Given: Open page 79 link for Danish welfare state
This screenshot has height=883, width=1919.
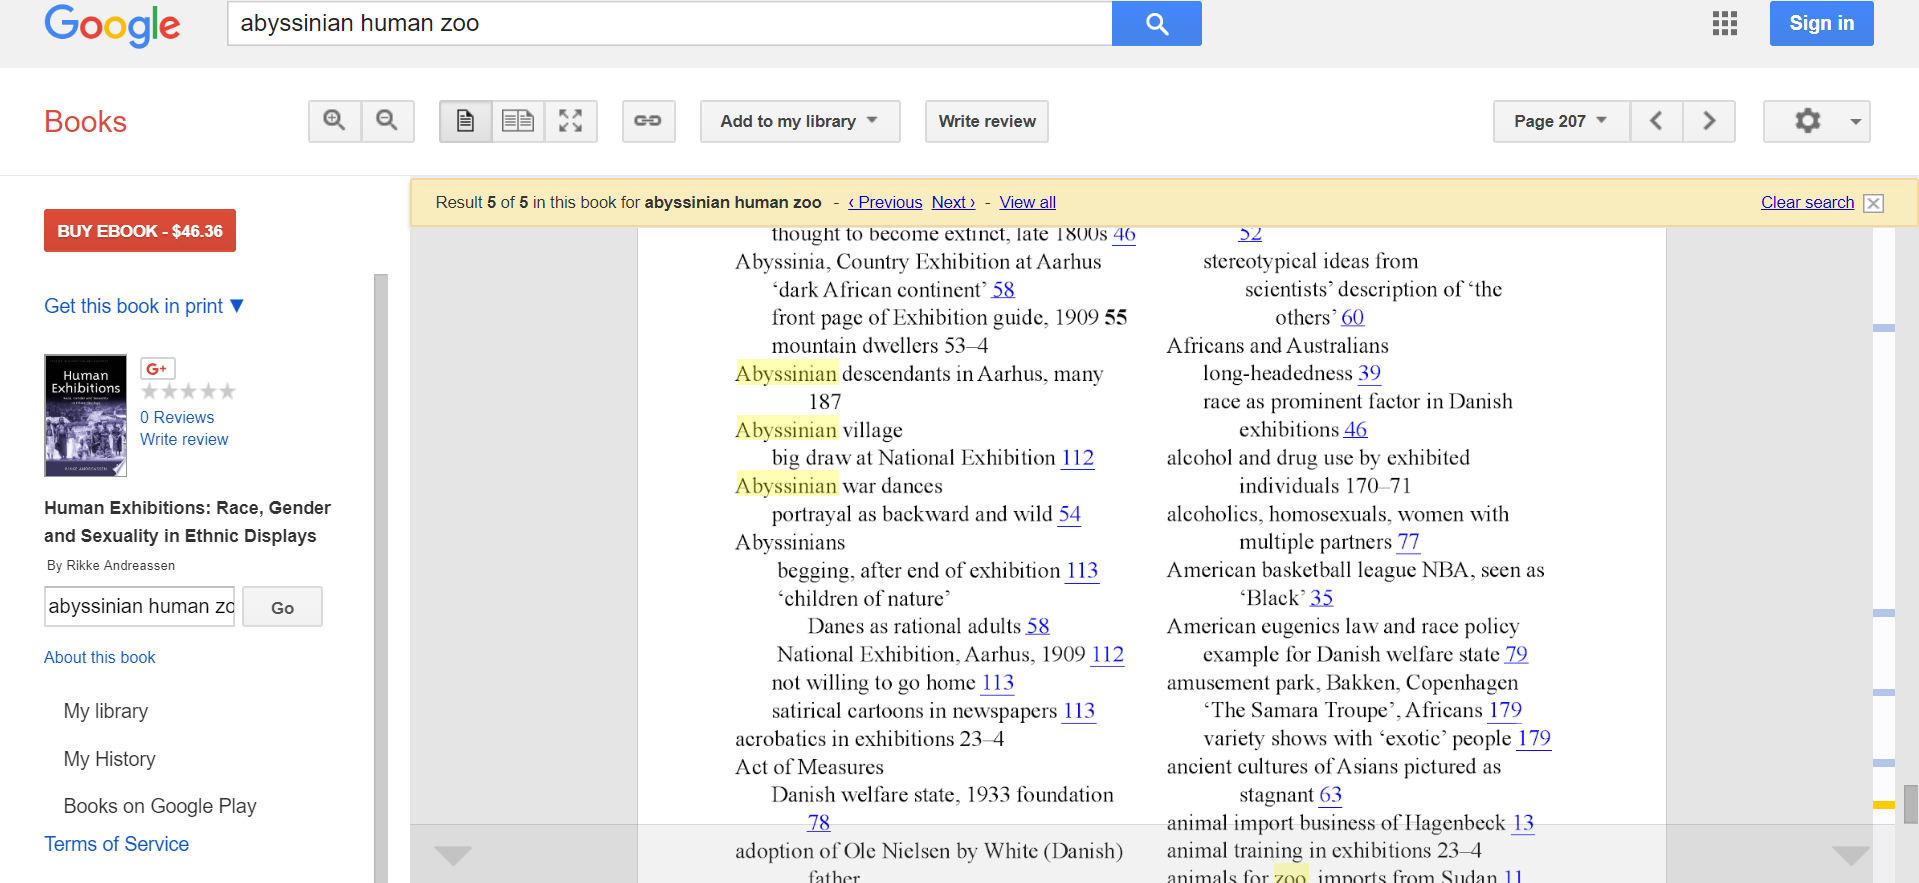Looking at the screenshot, I should click(x=1516, y=654).
